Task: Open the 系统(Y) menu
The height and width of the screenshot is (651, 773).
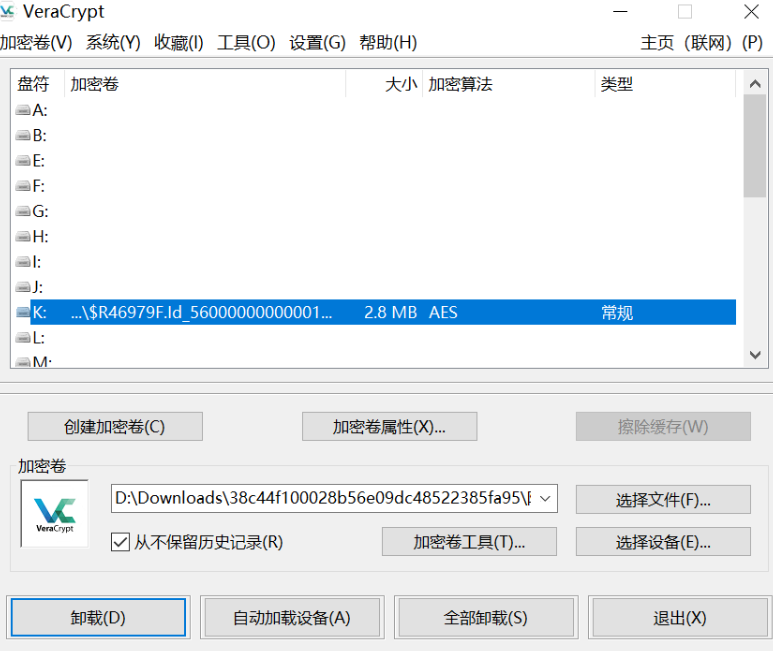Action: [113, 43]
